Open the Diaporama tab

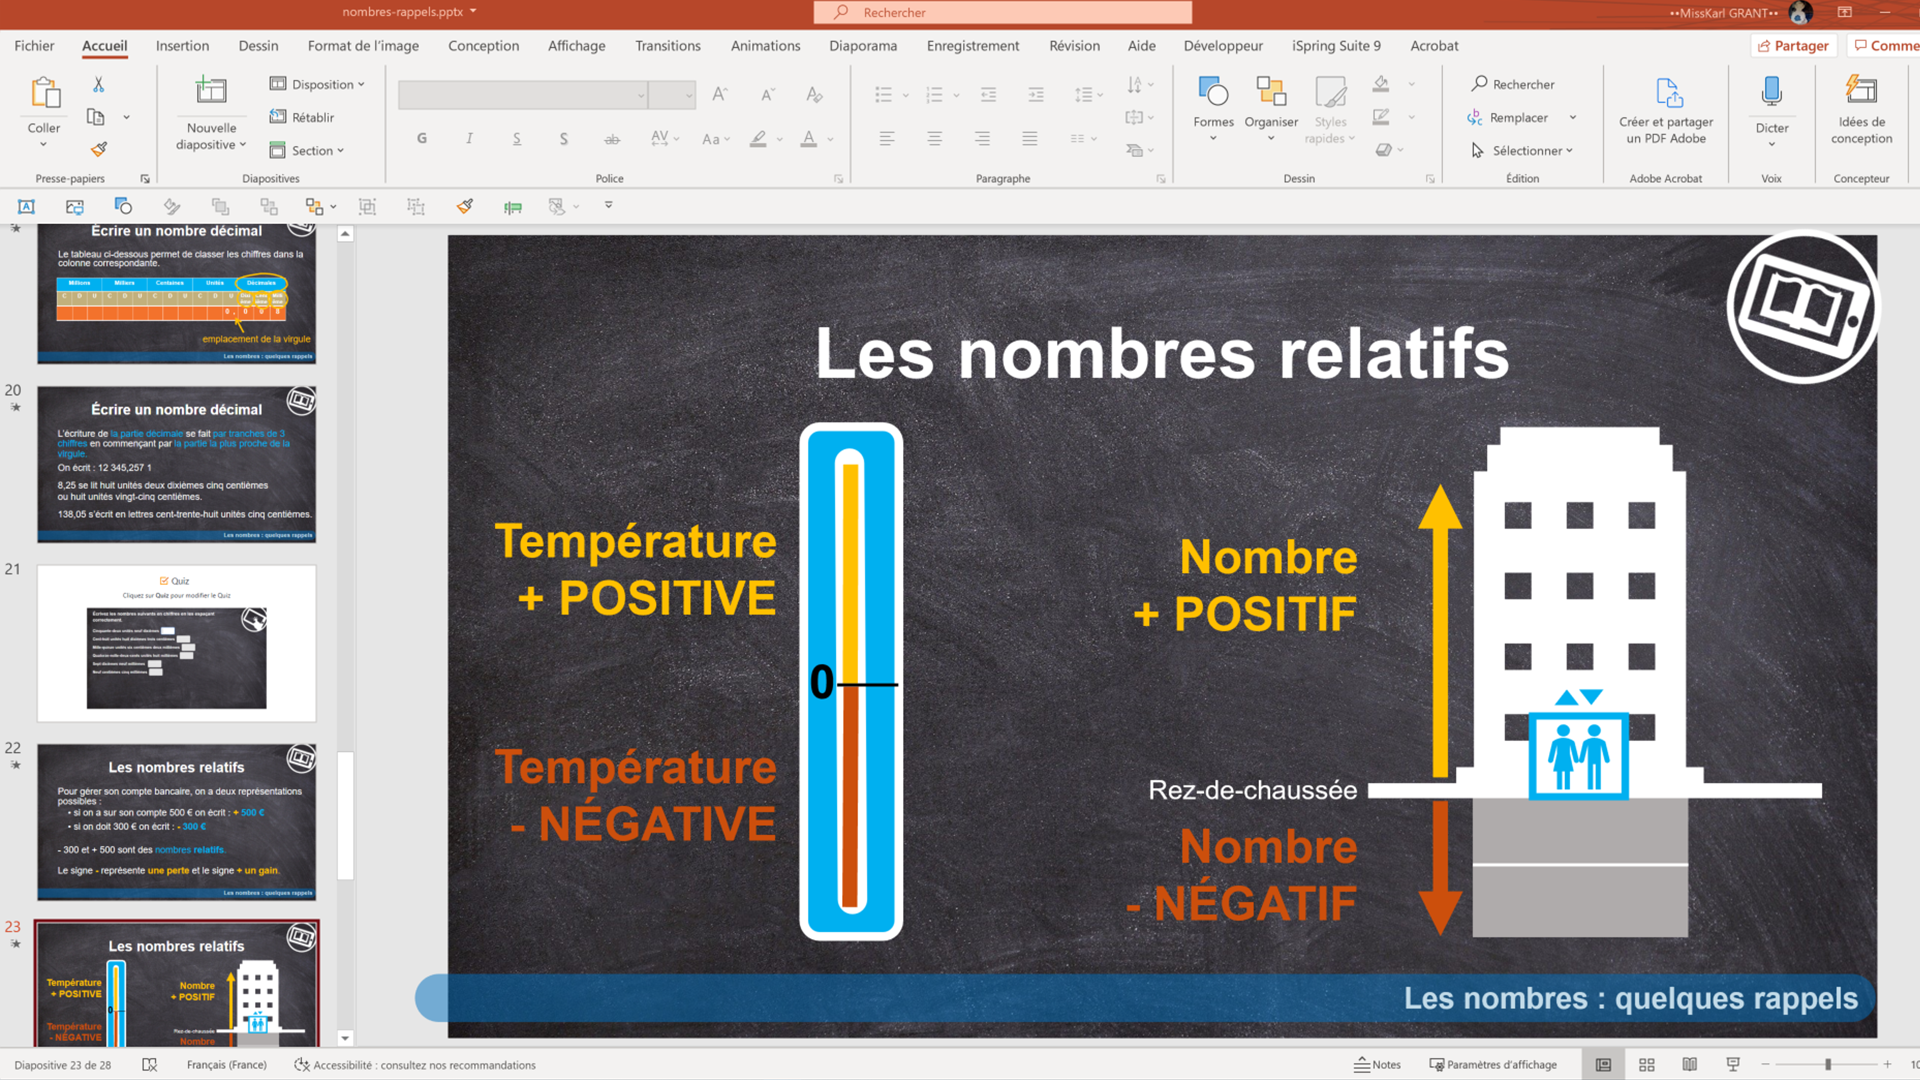pos(863,46)
